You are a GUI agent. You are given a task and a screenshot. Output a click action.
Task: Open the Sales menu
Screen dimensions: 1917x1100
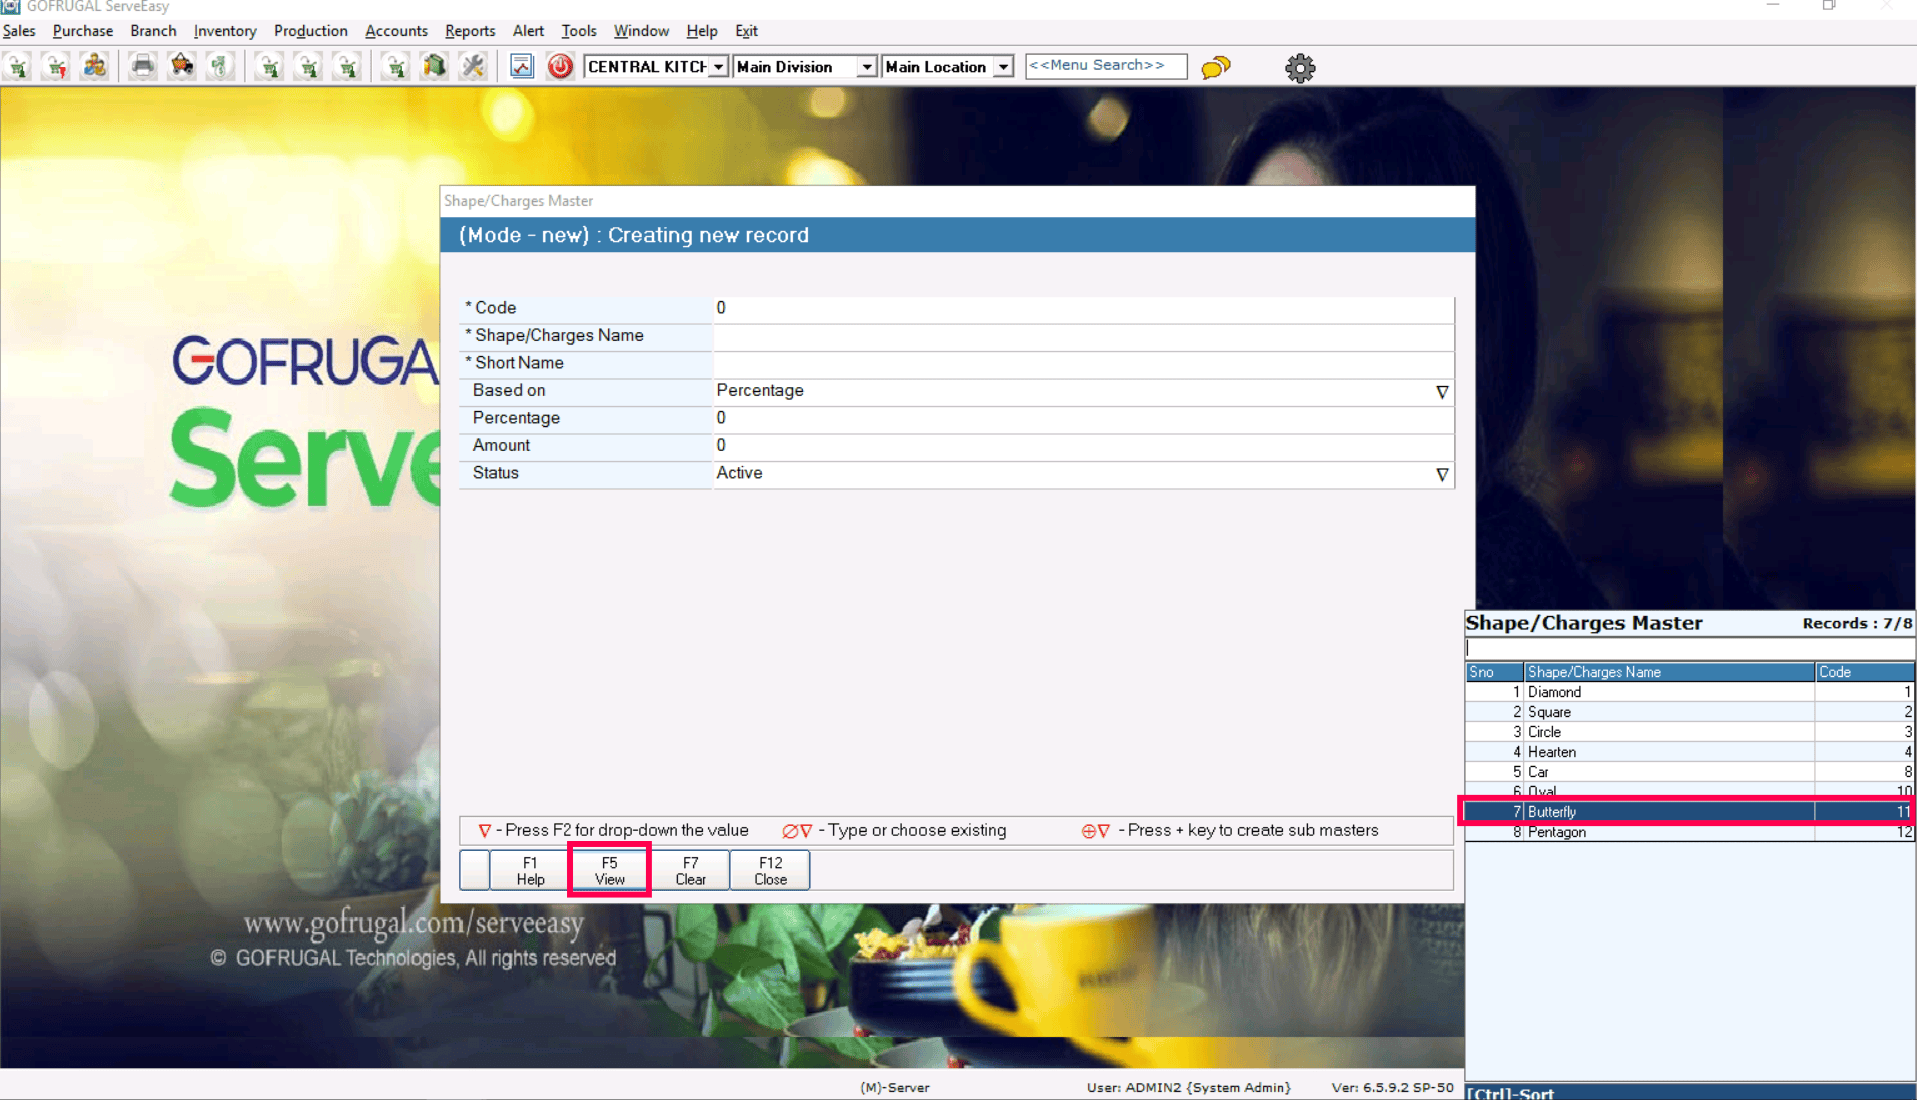tap(19, 31)
